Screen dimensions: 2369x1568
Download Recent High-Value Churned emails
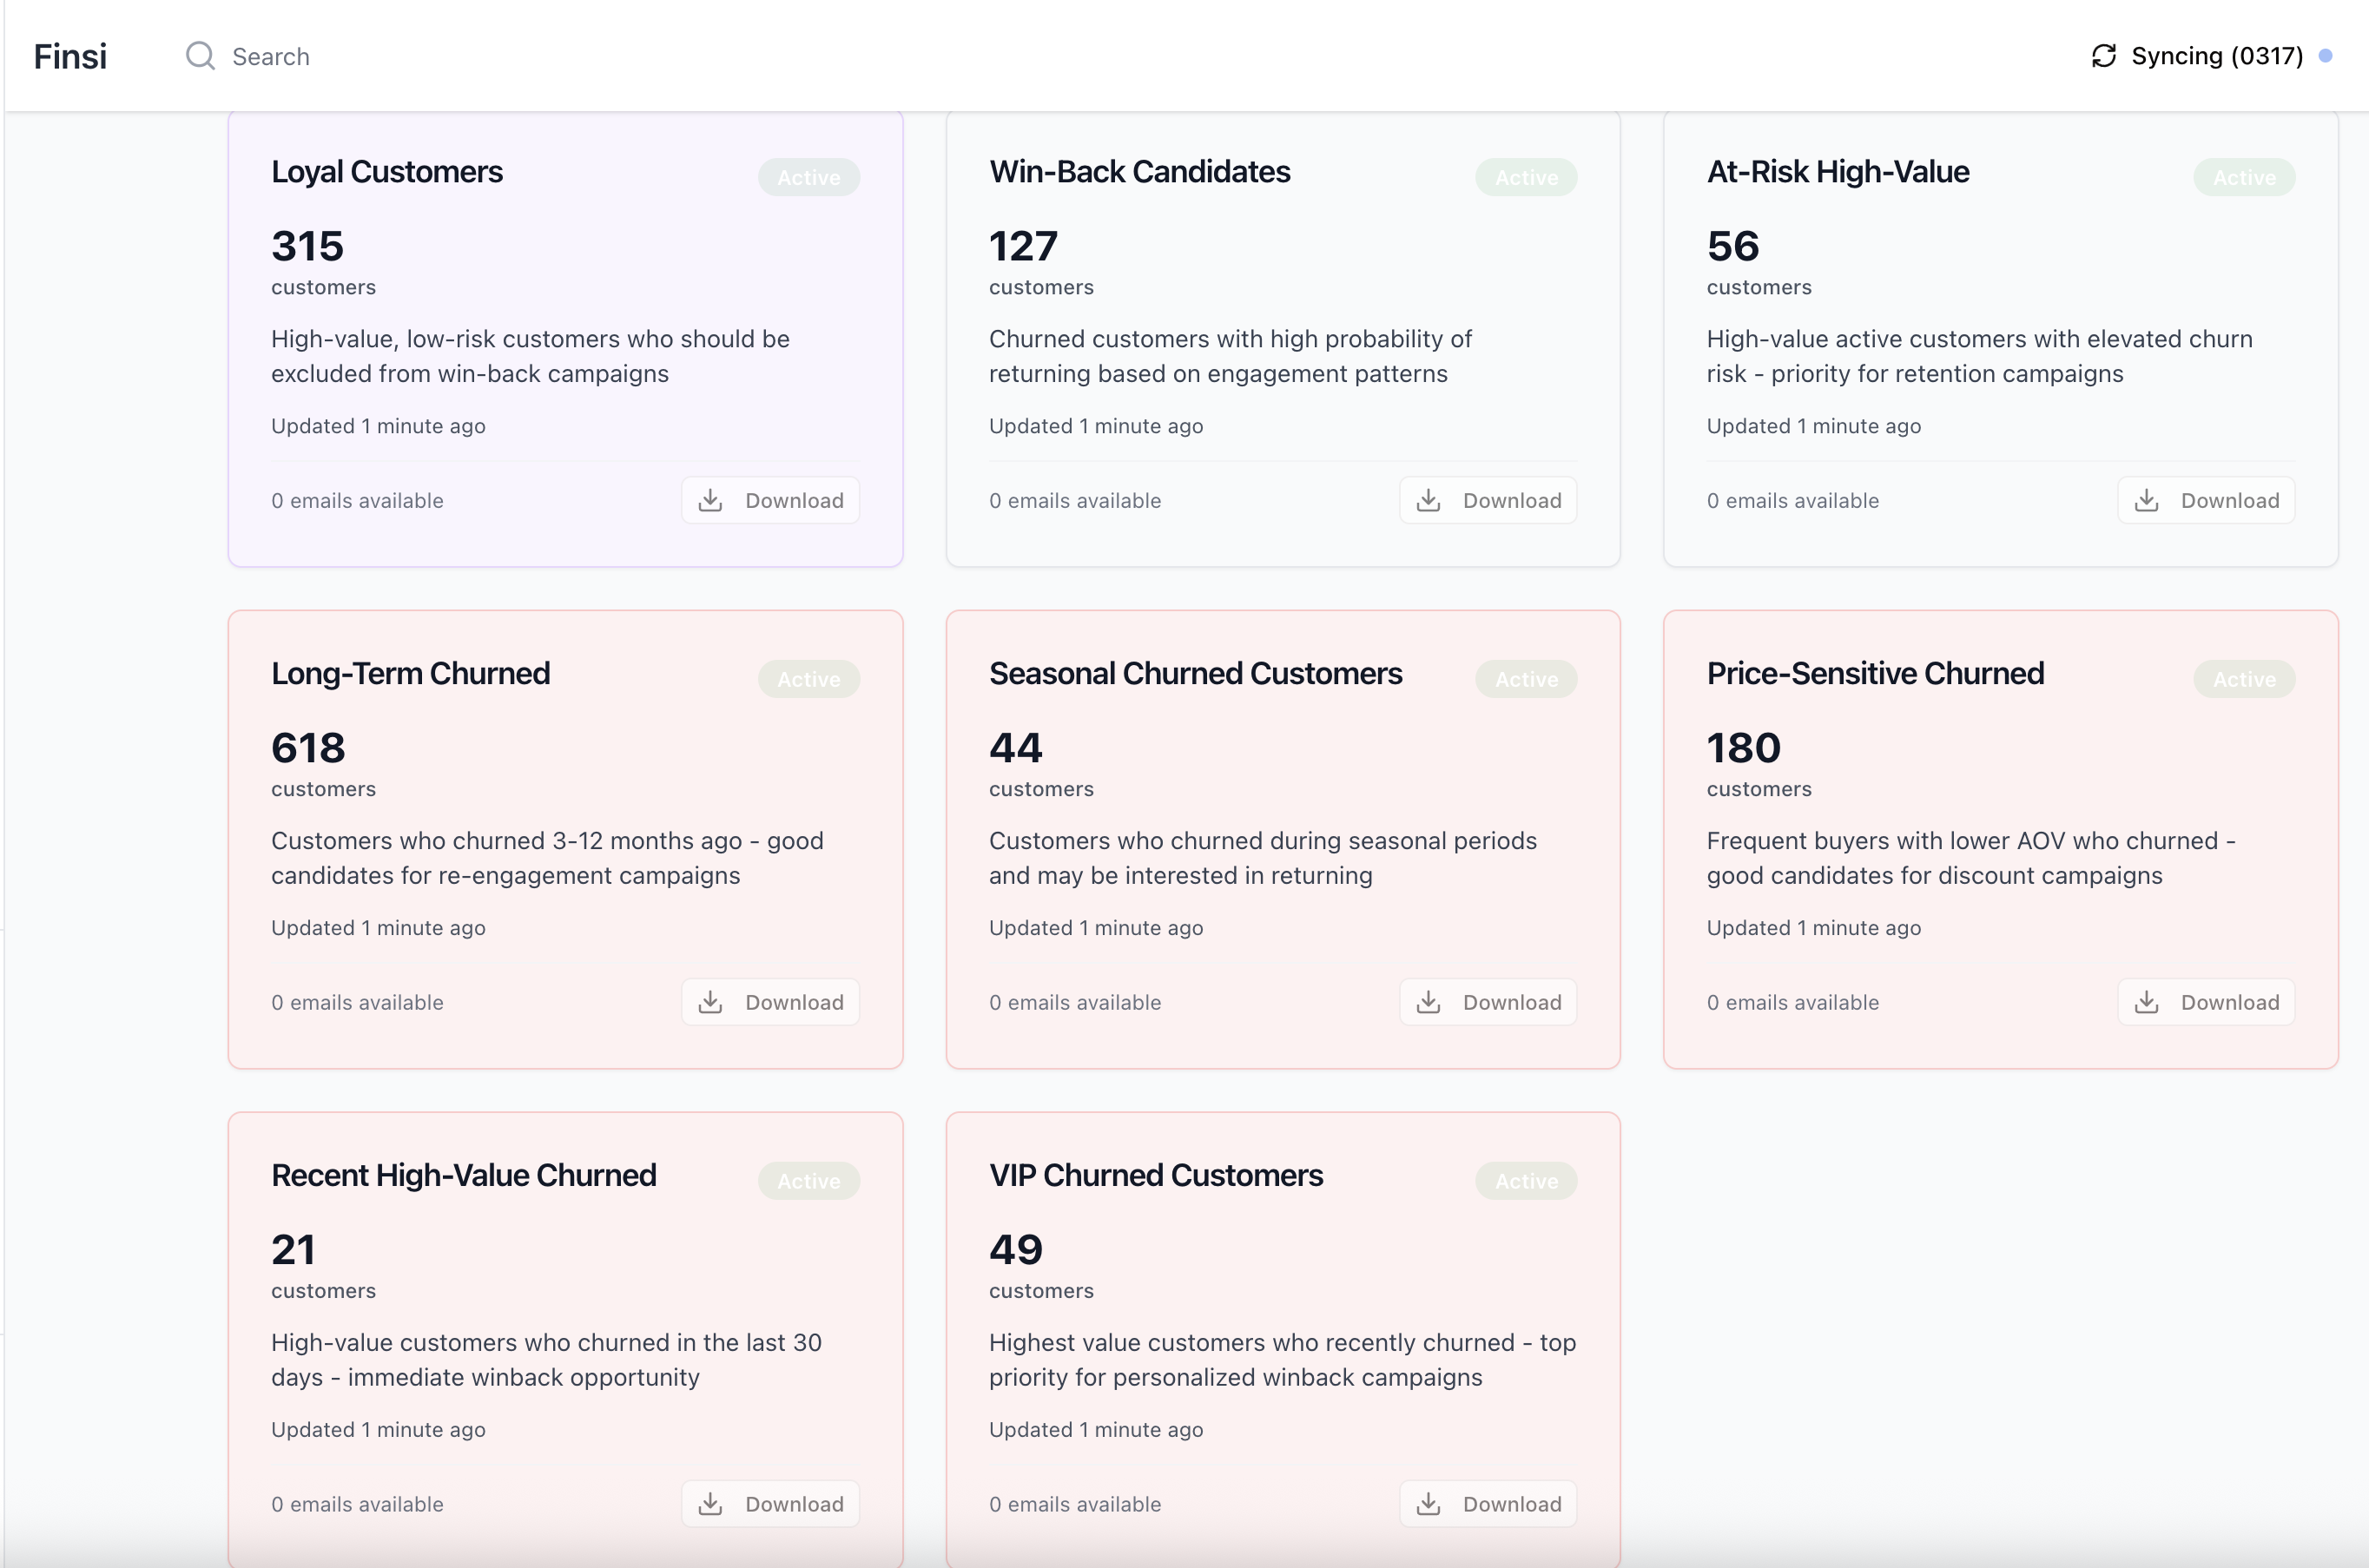770,1504
